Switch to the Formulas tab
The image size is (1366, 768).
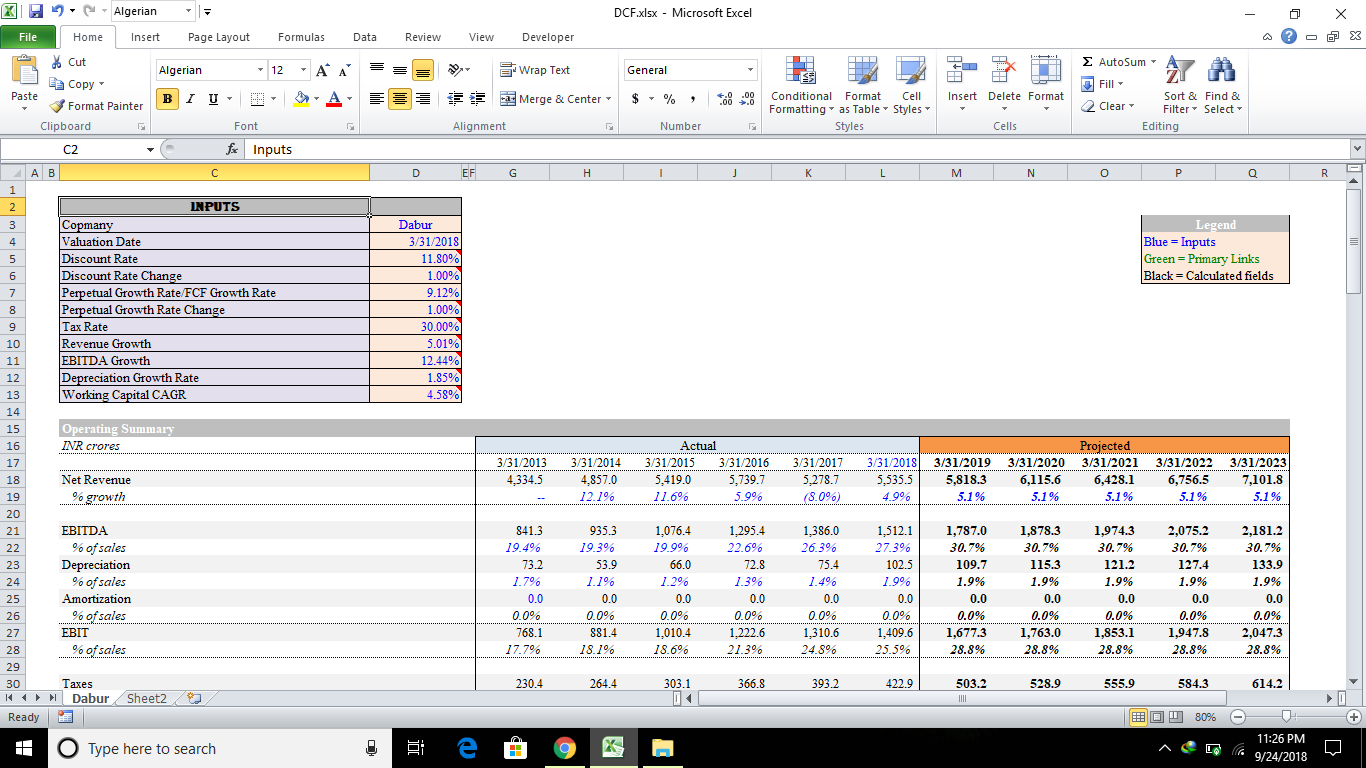pos(301,37)
